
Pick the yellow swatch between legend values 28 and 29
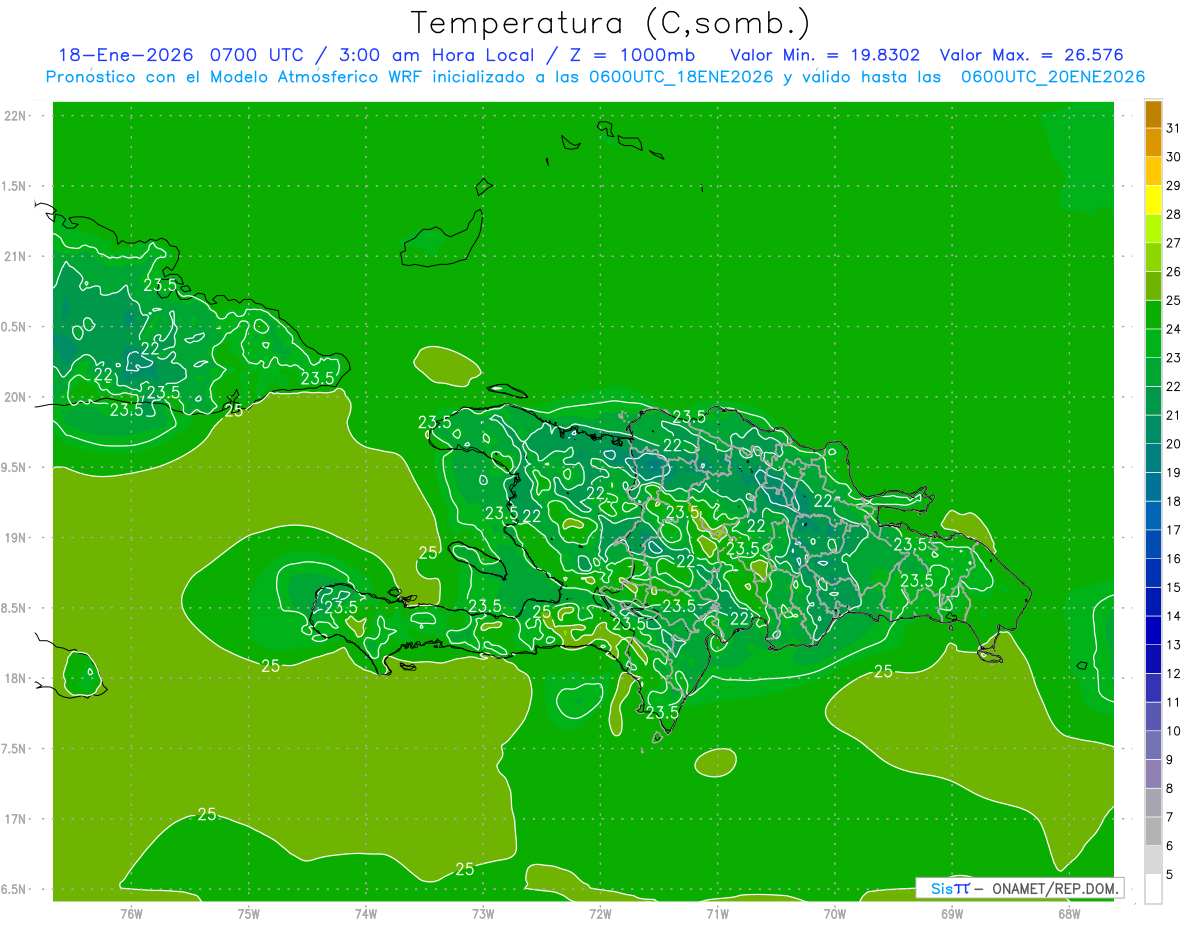point(1153,200)
